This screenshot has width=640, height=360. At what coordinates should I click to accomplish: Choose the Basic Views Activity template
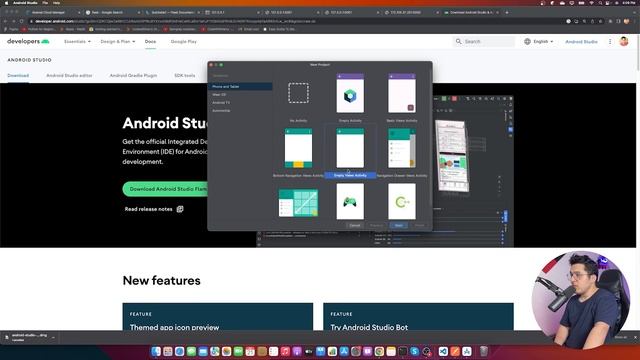[402, 93]
